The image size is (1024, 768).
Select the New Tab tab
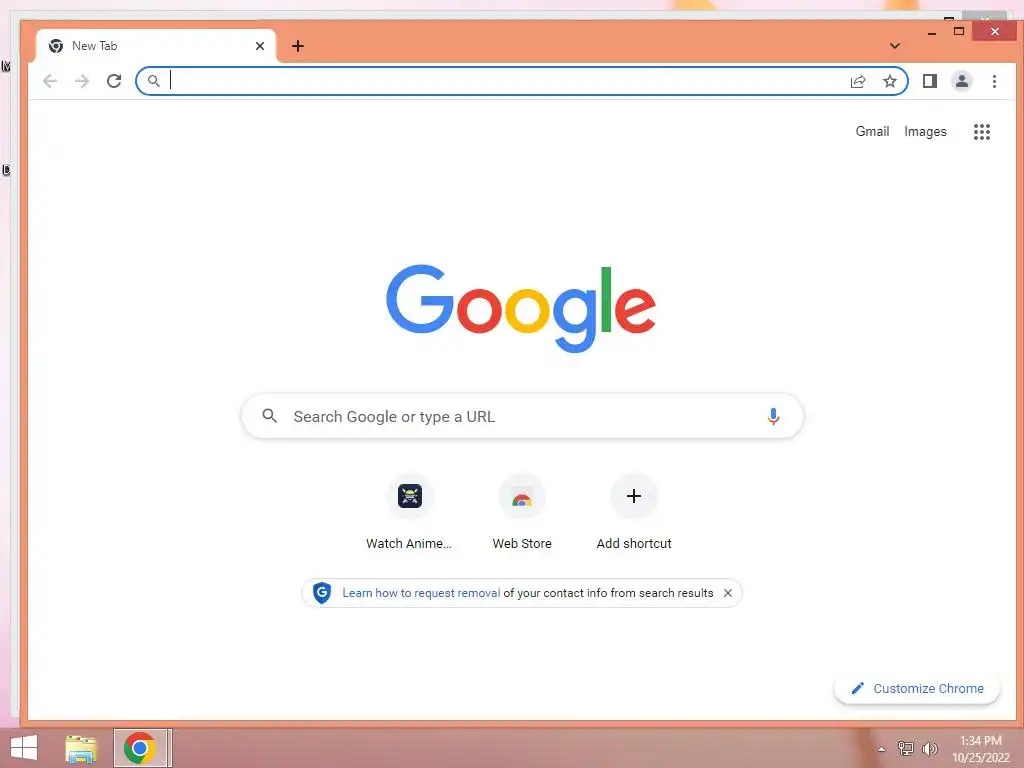(156, 46)
